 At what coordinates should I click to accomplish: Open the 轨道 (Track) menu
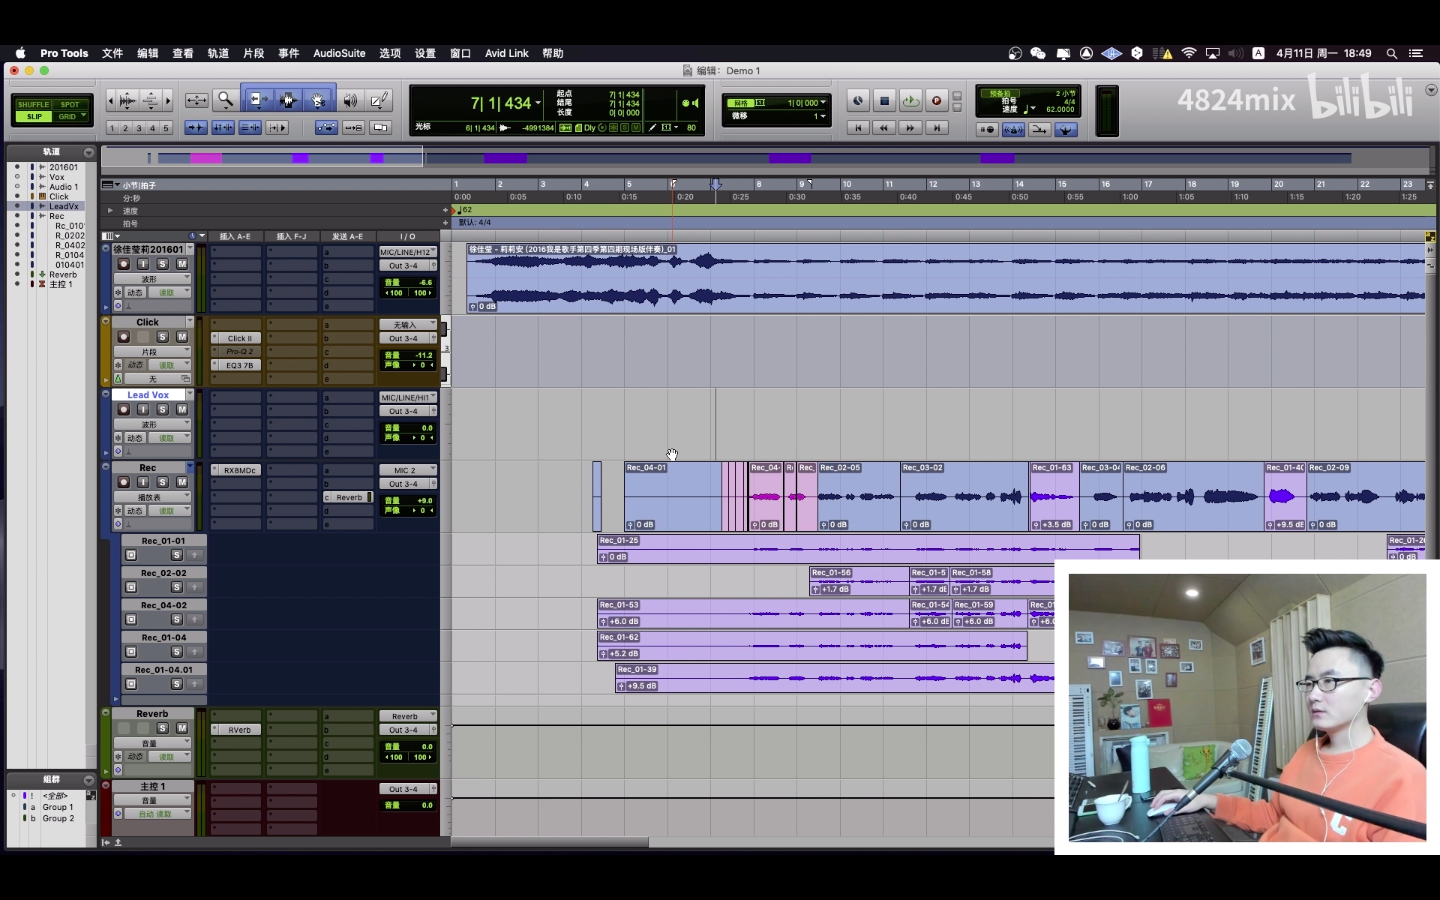click(218, 53)
